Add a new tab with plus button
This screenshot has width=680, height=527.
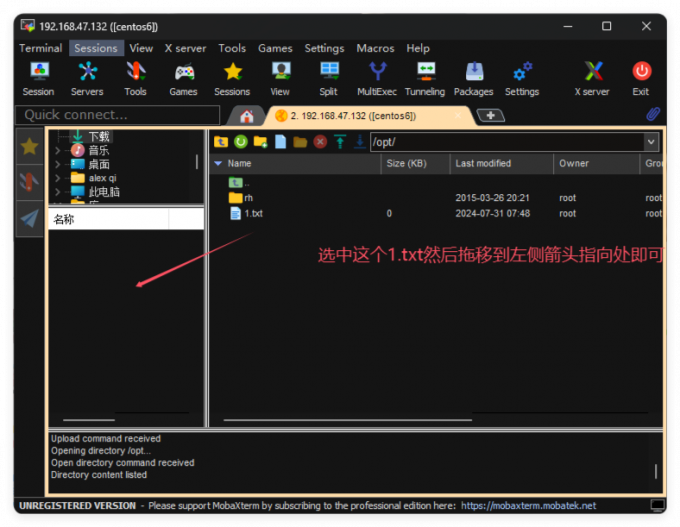490,115
